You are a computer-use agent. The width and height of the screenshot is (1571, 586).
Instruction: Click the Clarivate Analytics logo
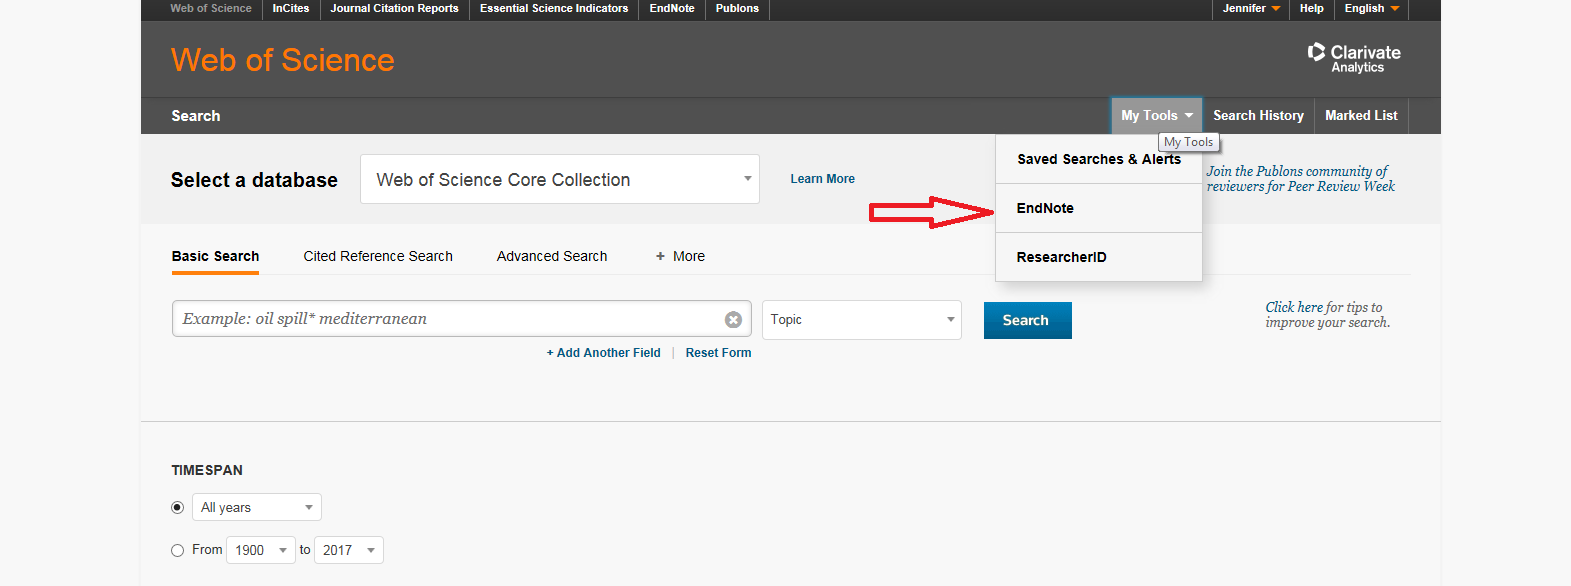[x=1354, y=58]
